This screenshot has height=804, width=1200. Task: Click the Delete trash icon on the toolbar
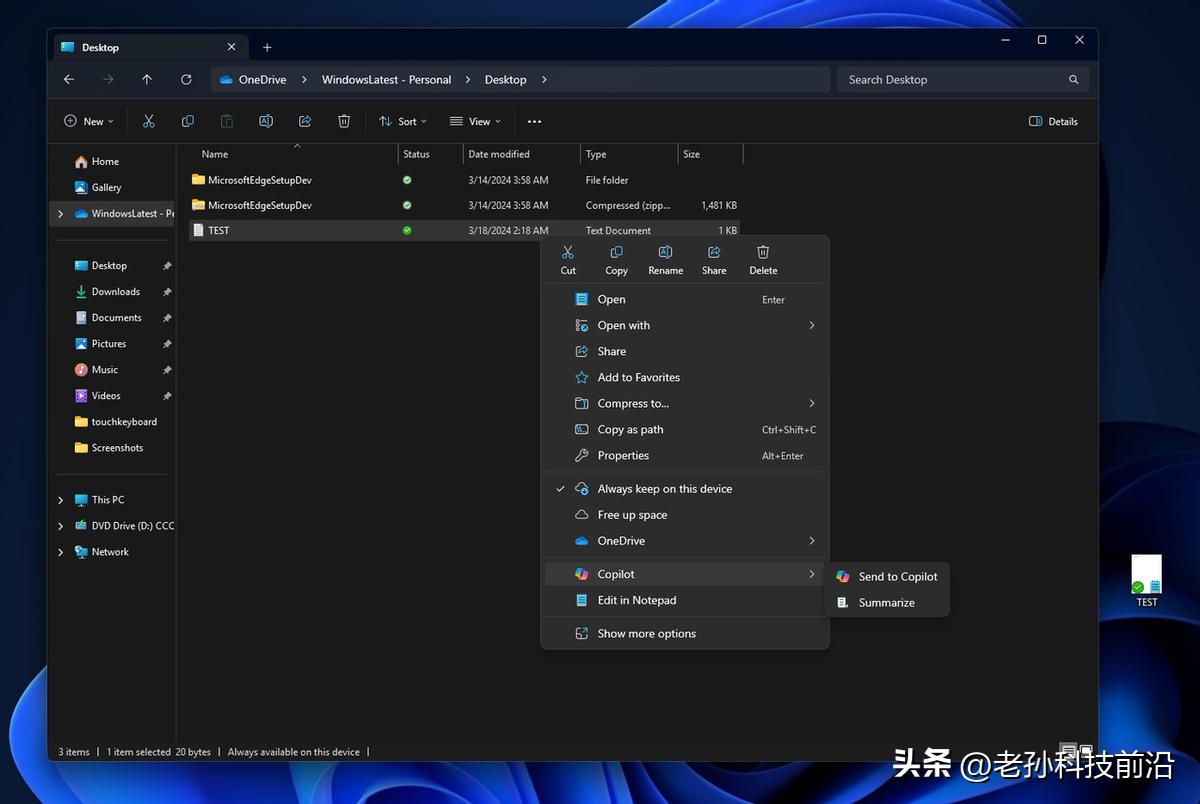tap(344, 120)
